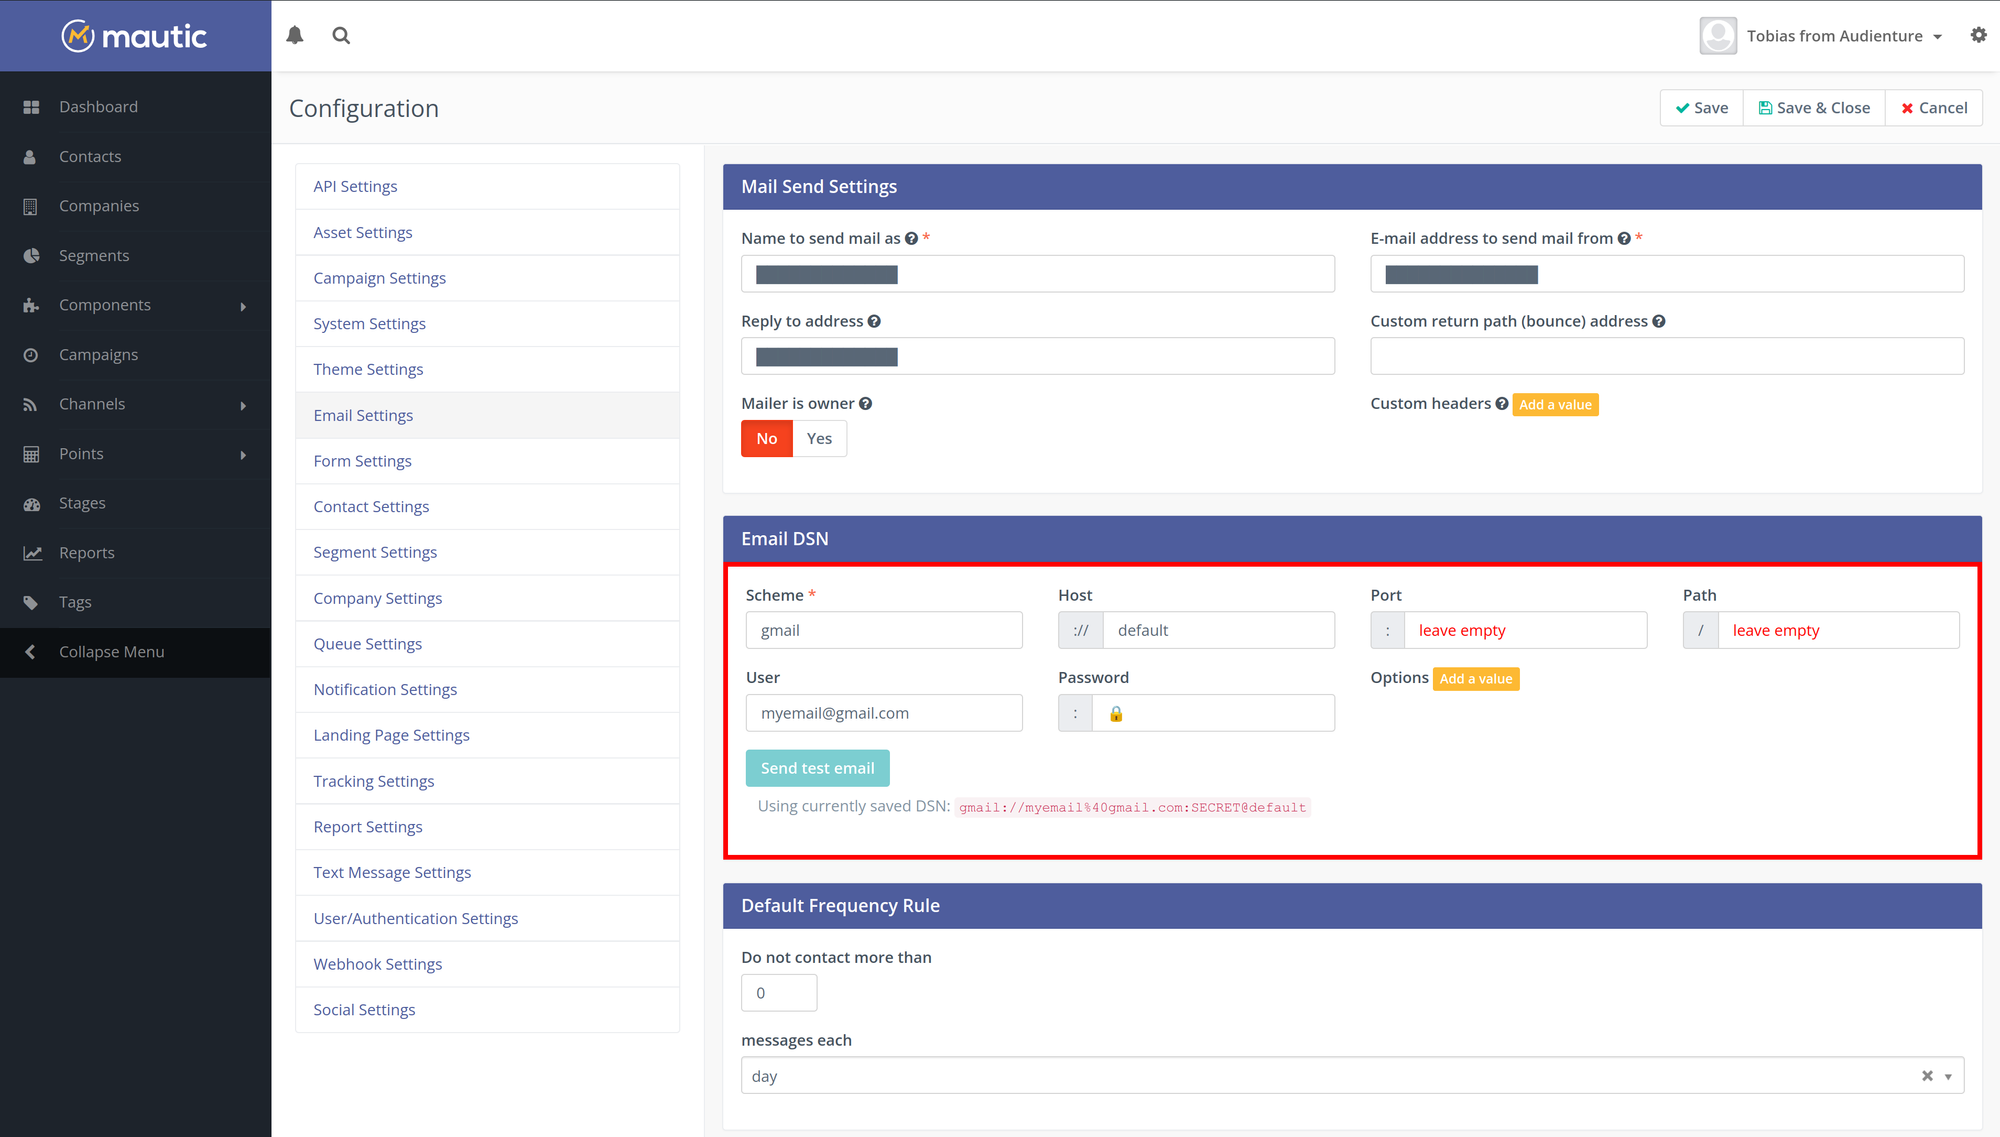Open the messages each day dropdown

point(1352,1076)
